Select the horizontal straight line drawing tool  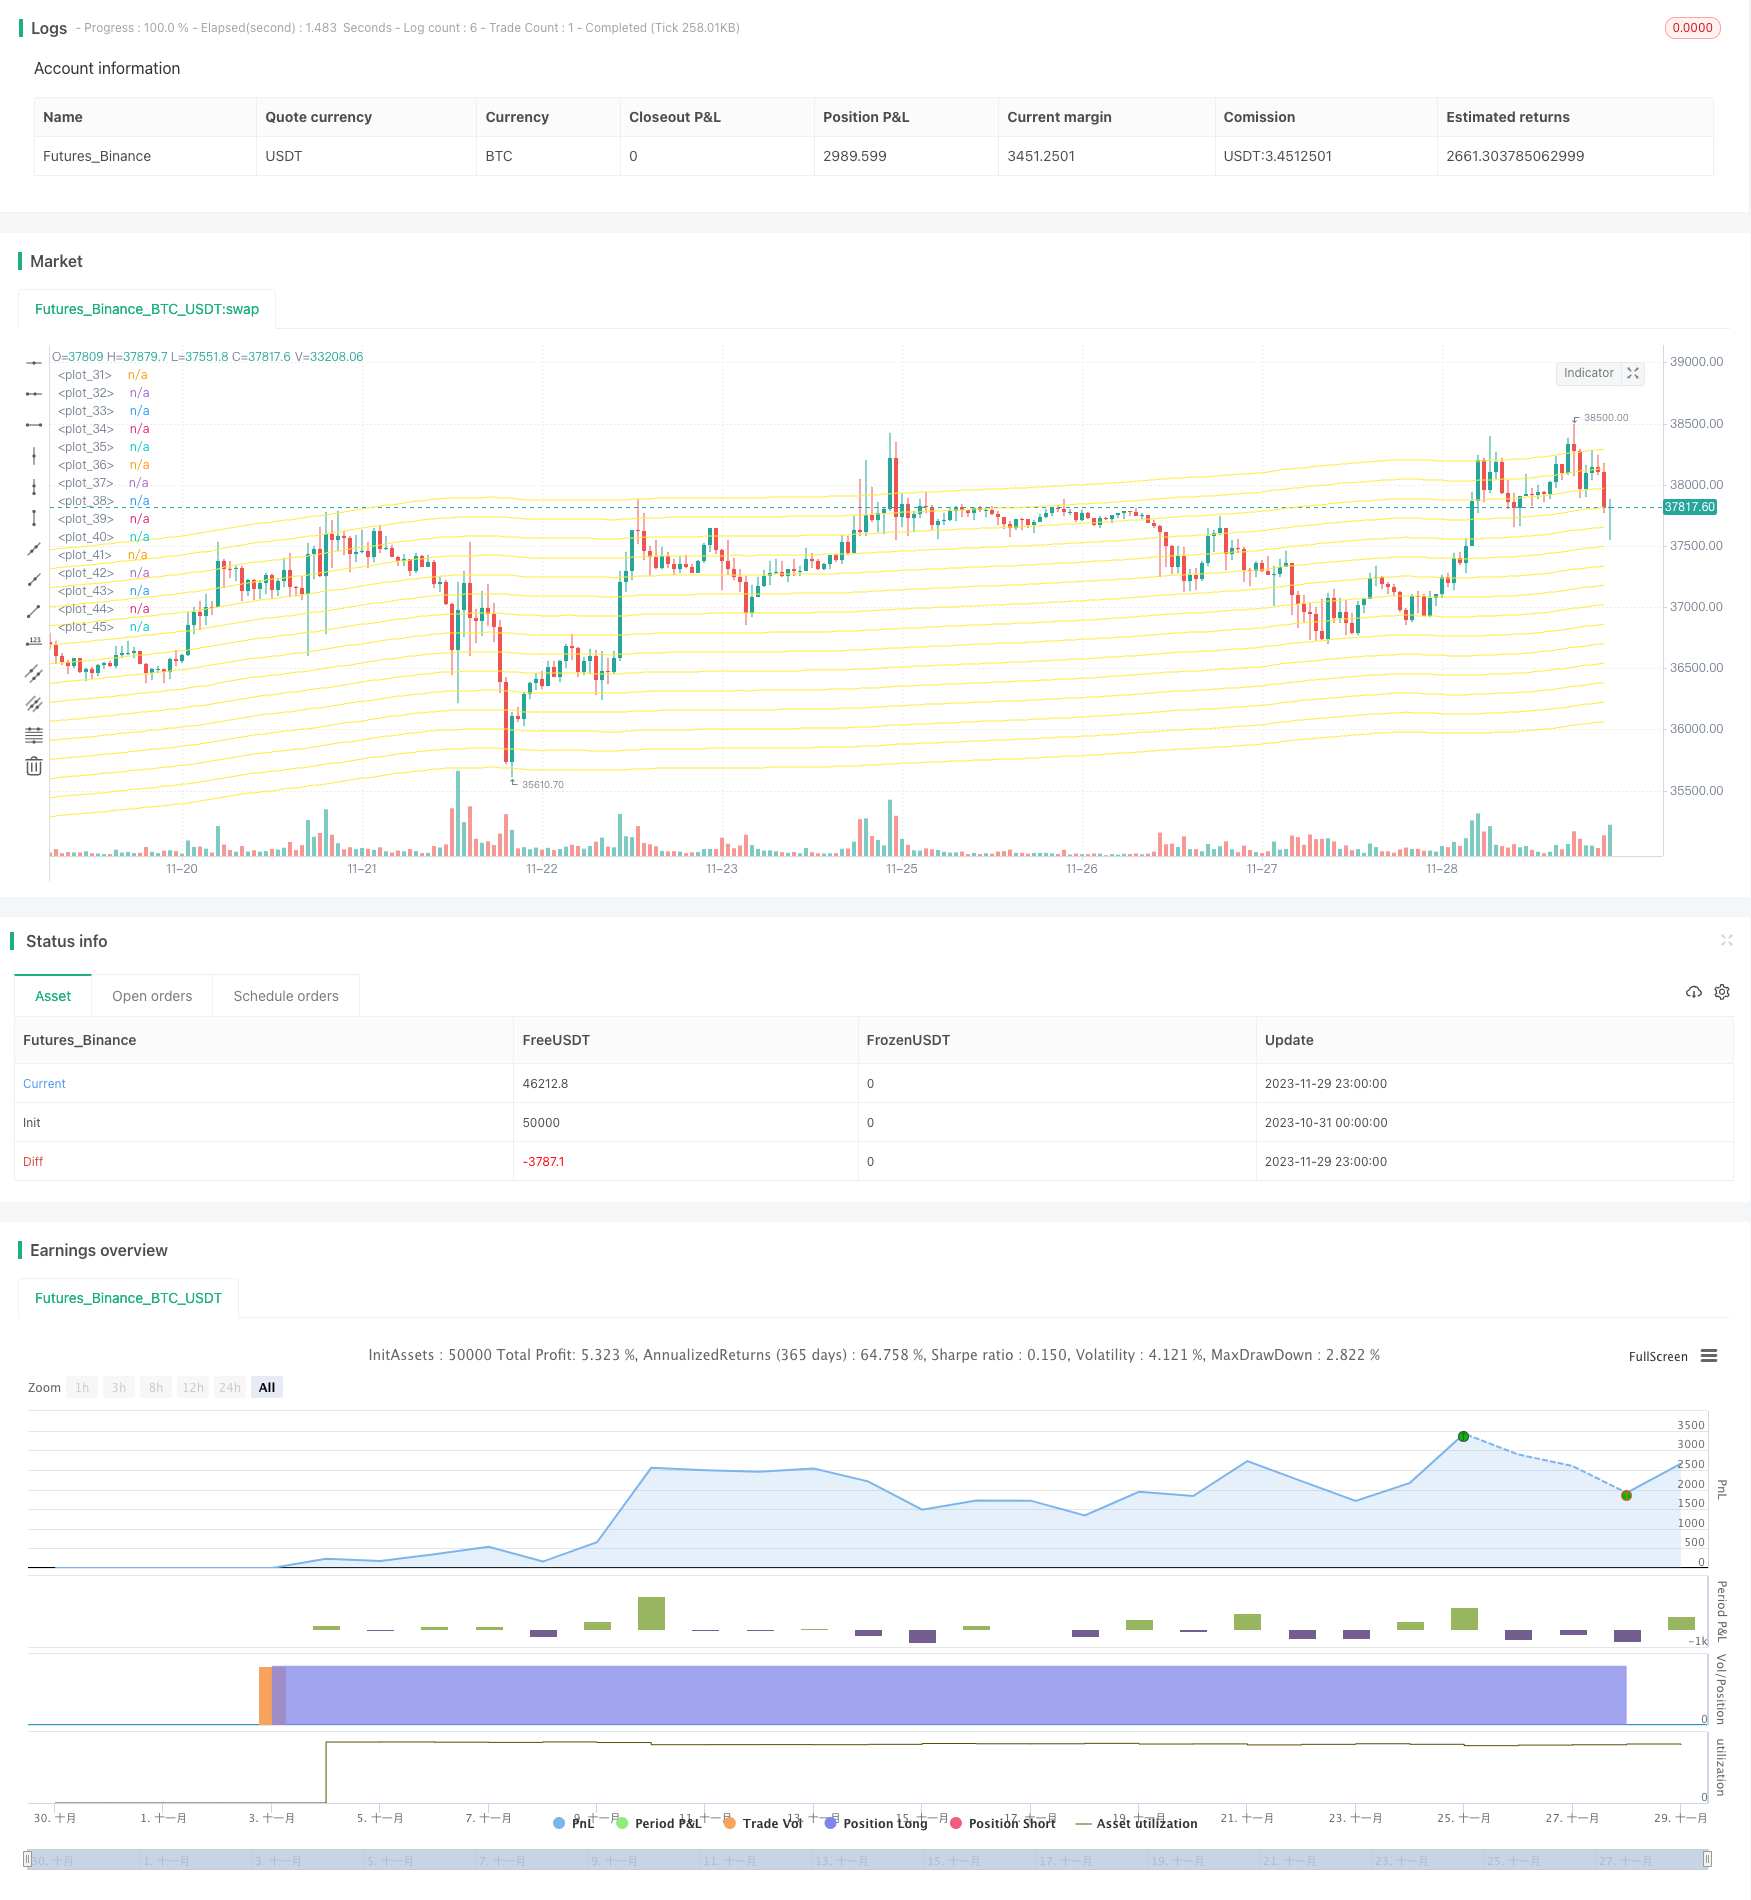click(34, 363)
